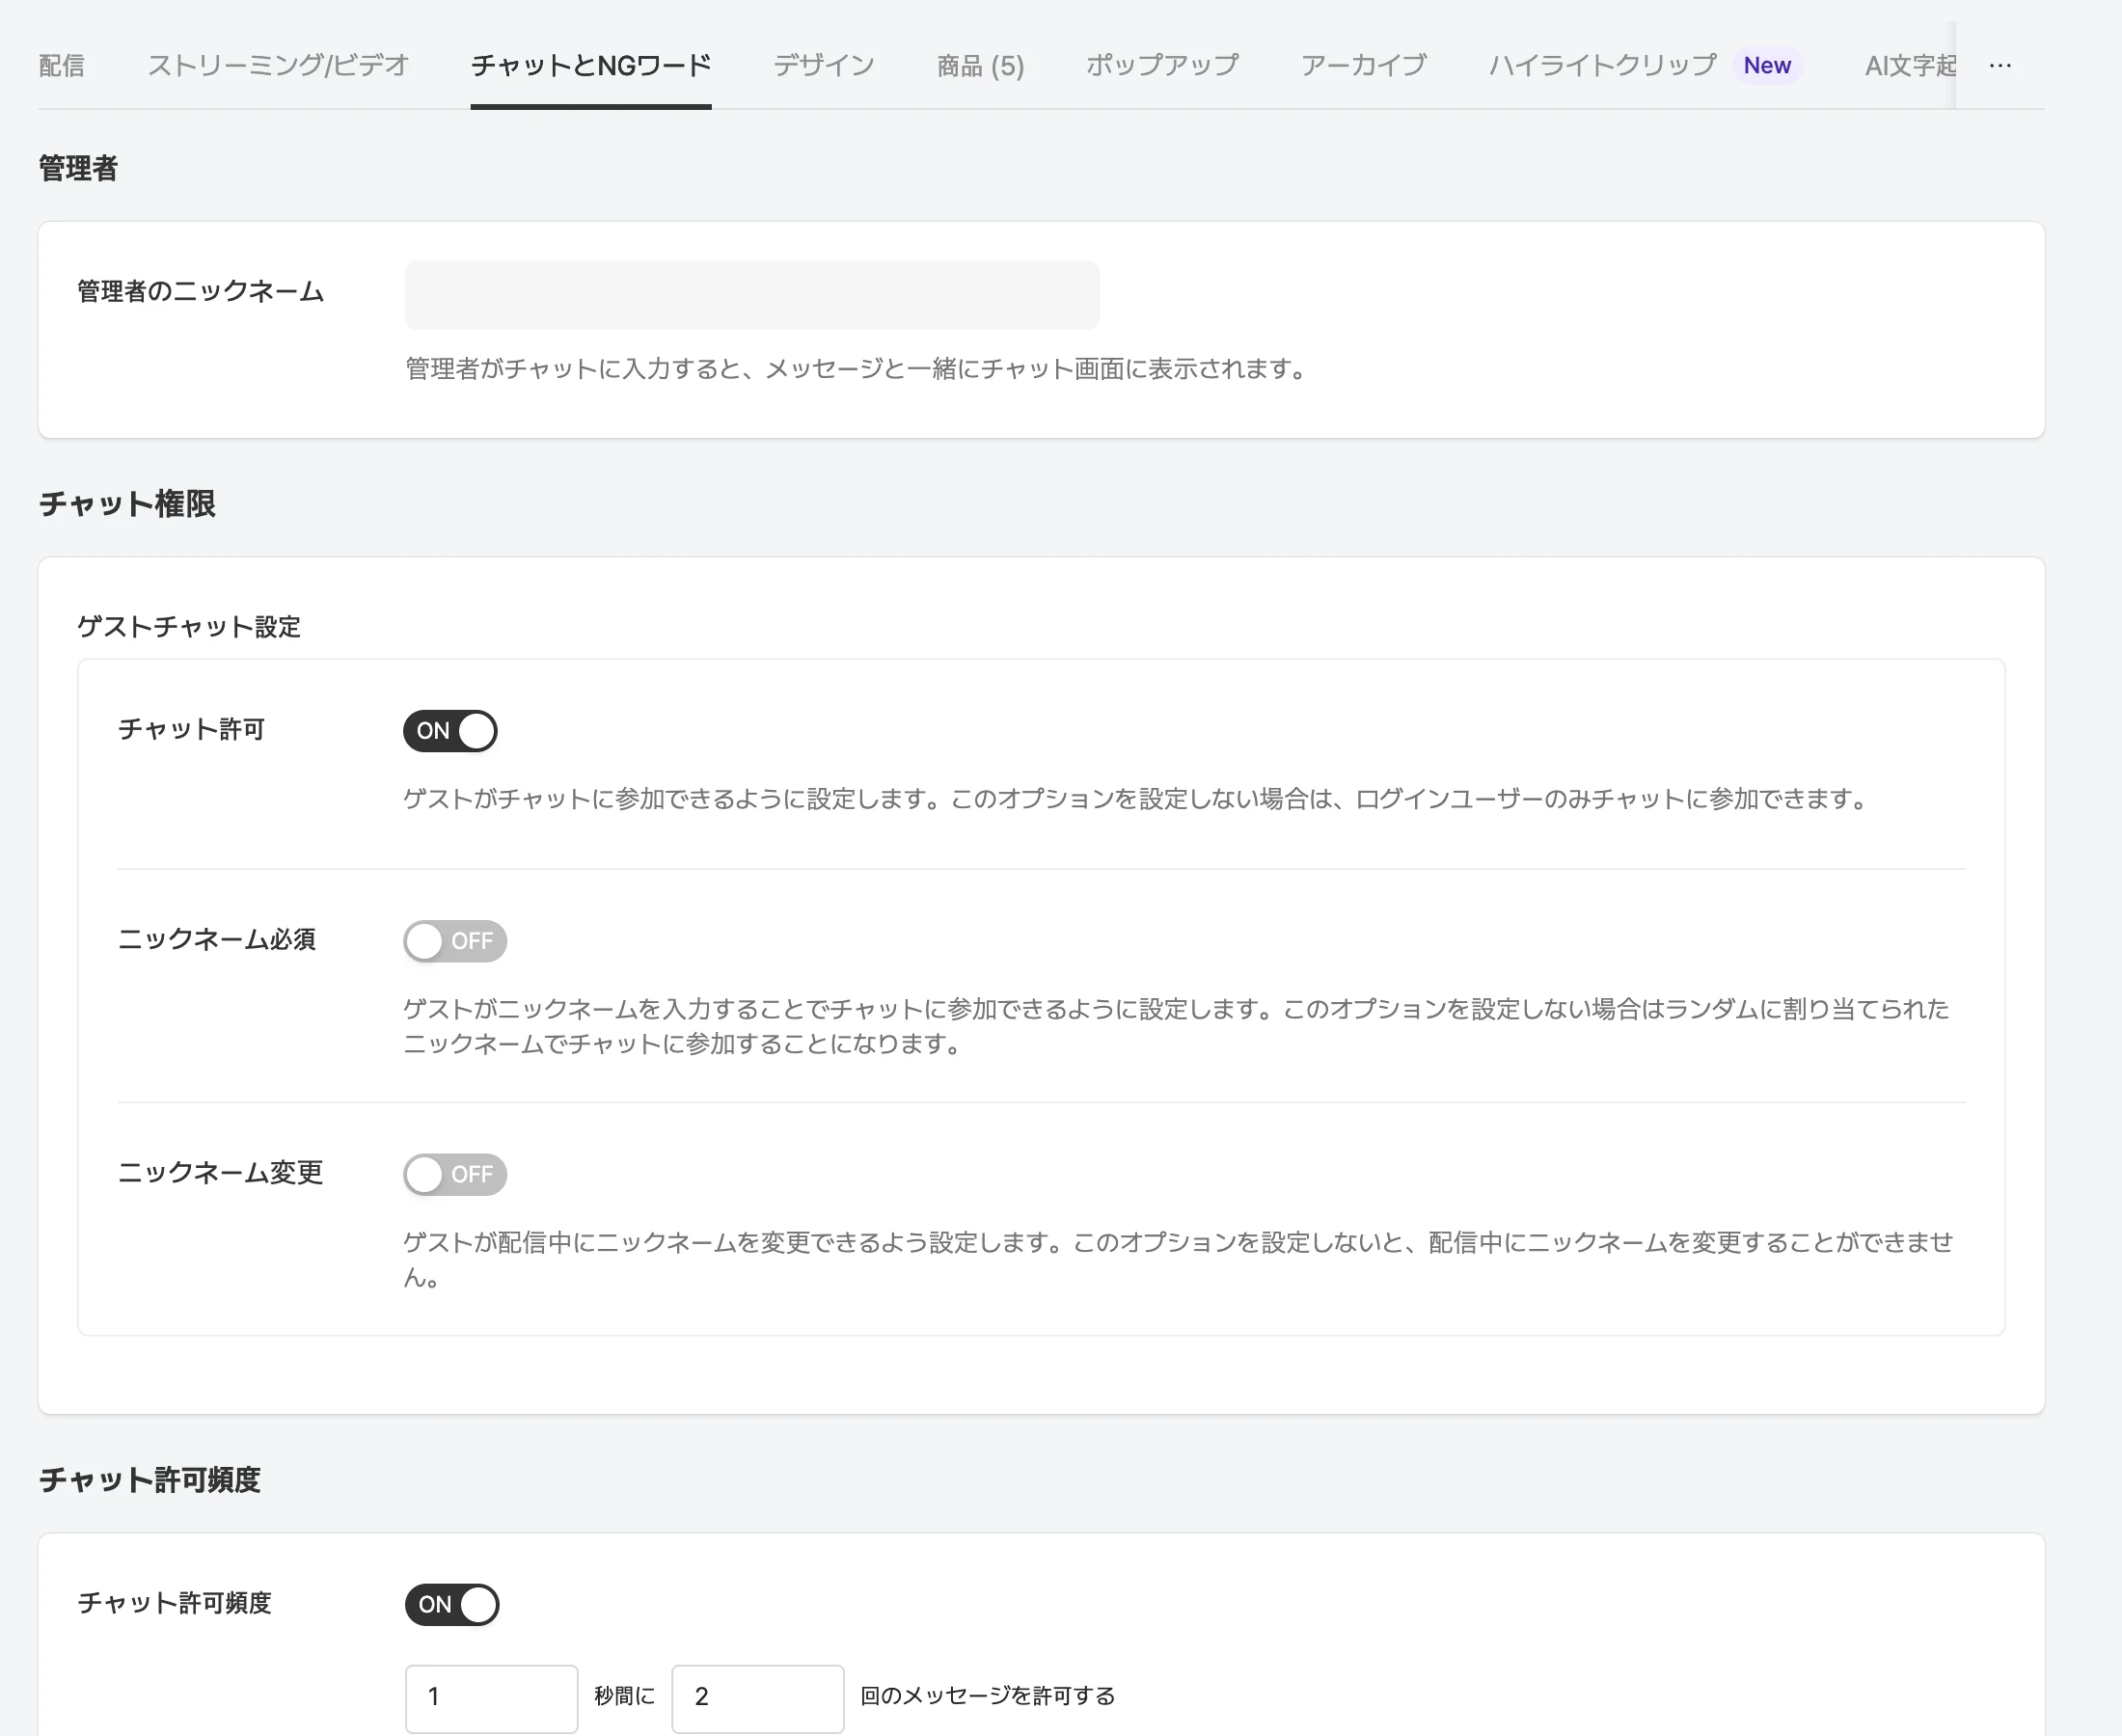Go to the 商品 (5) tab
This screenshot has height=1736, width=2122.
[x=980, y=66]
